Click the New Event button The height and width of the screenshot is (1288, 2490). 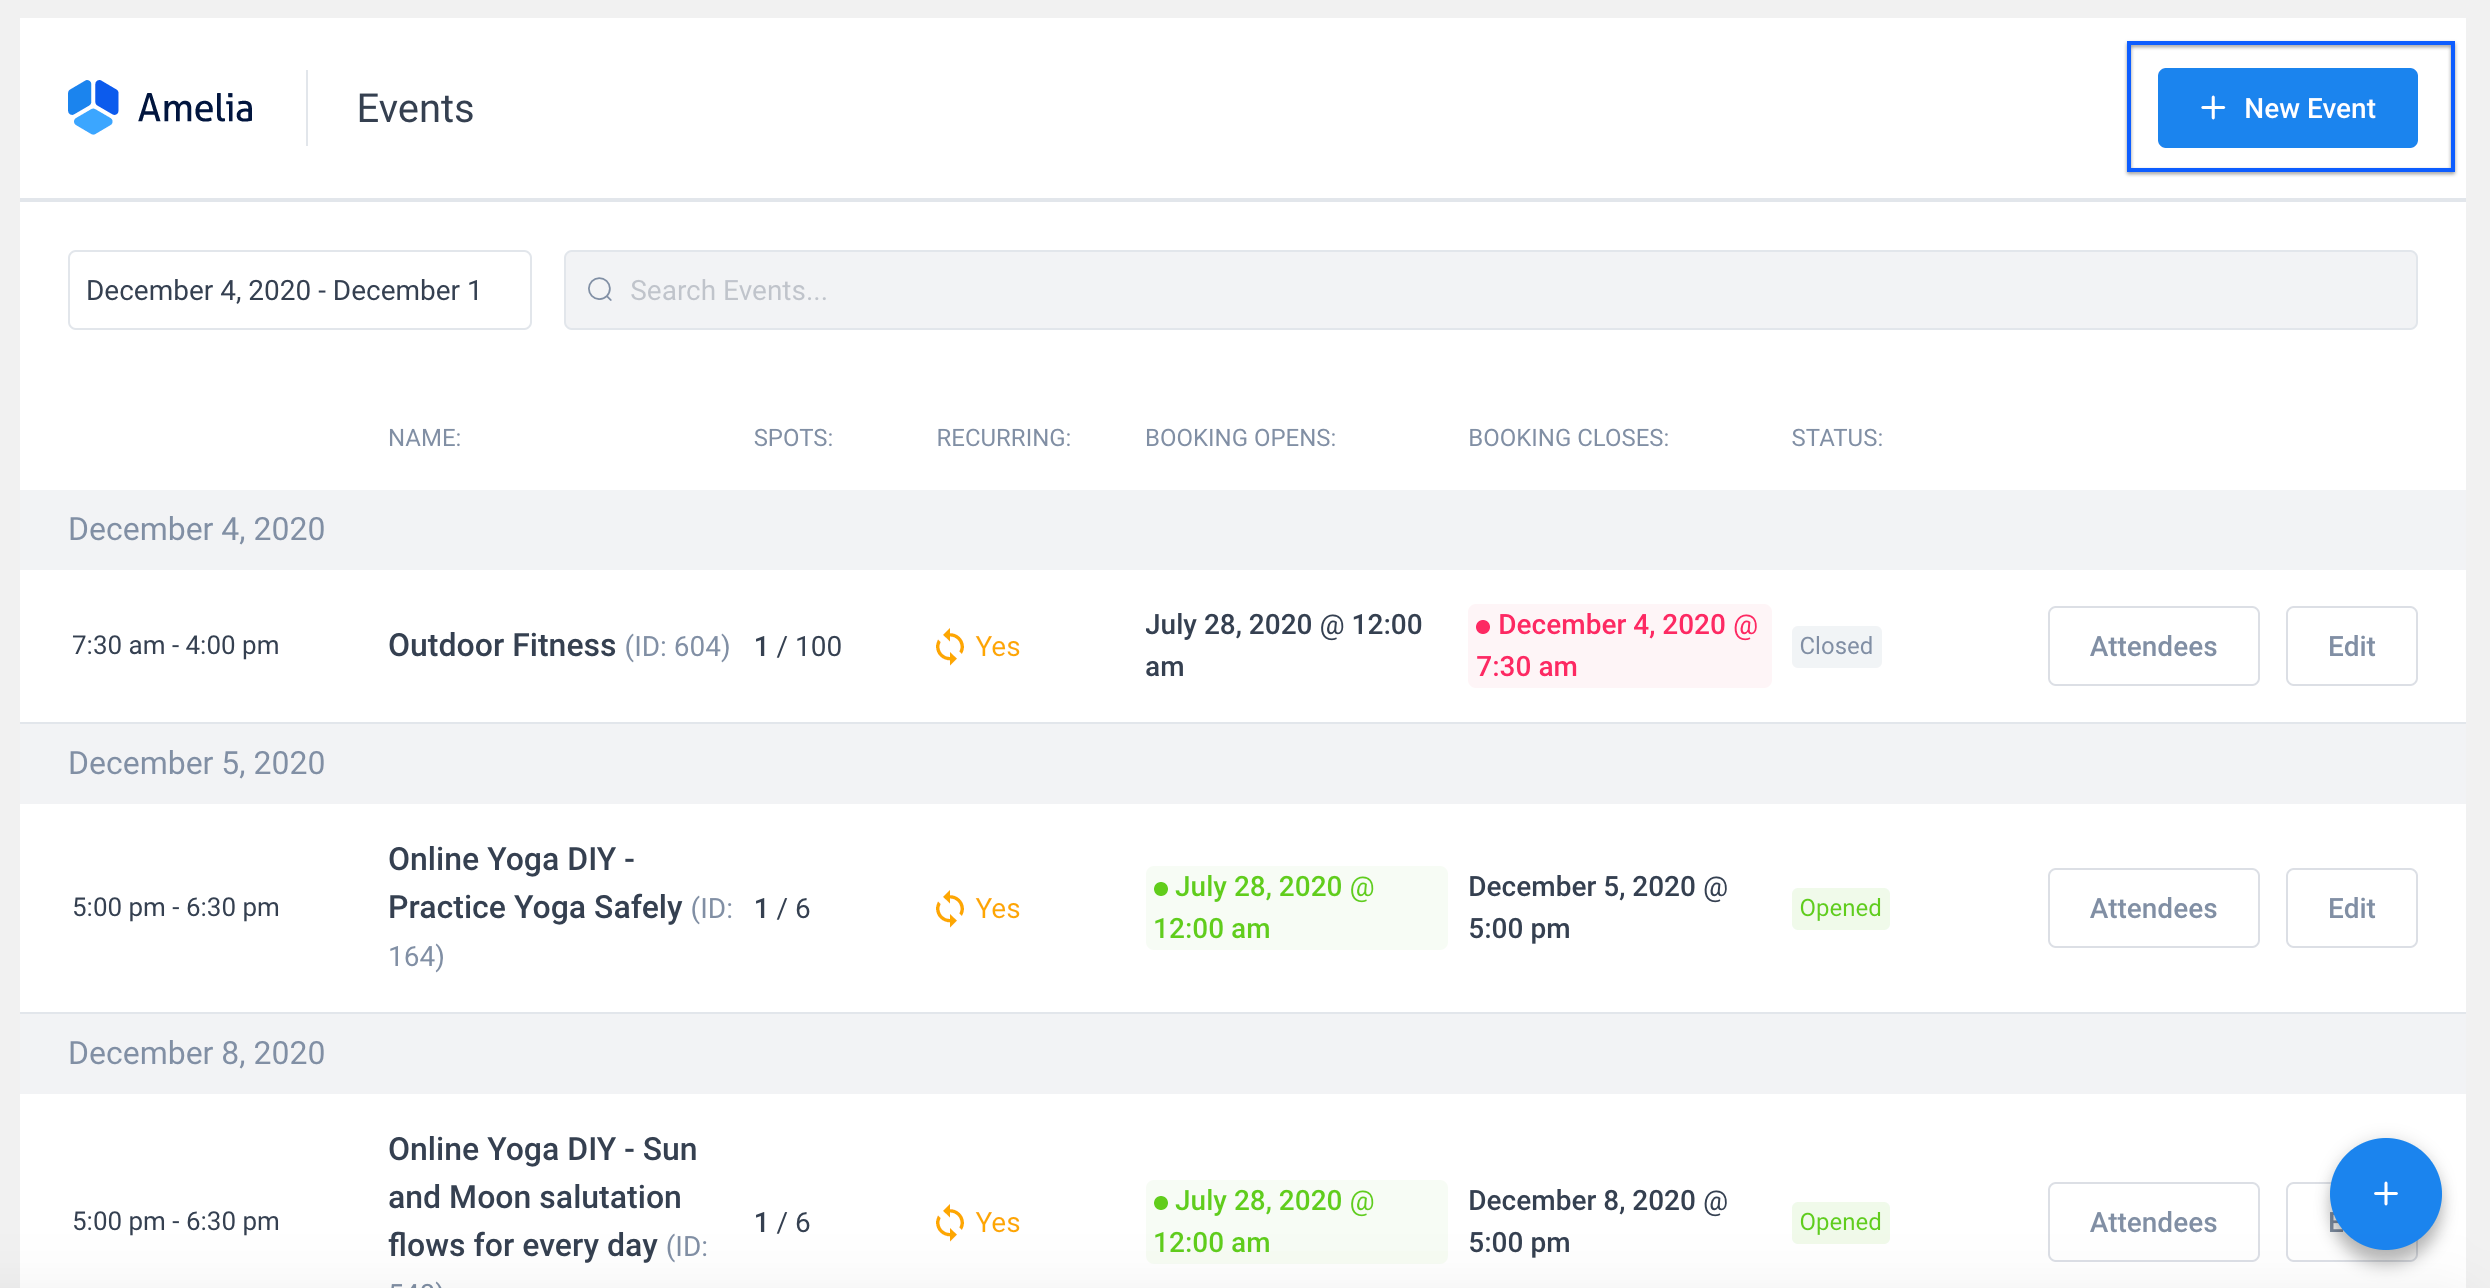[2287, 108]
